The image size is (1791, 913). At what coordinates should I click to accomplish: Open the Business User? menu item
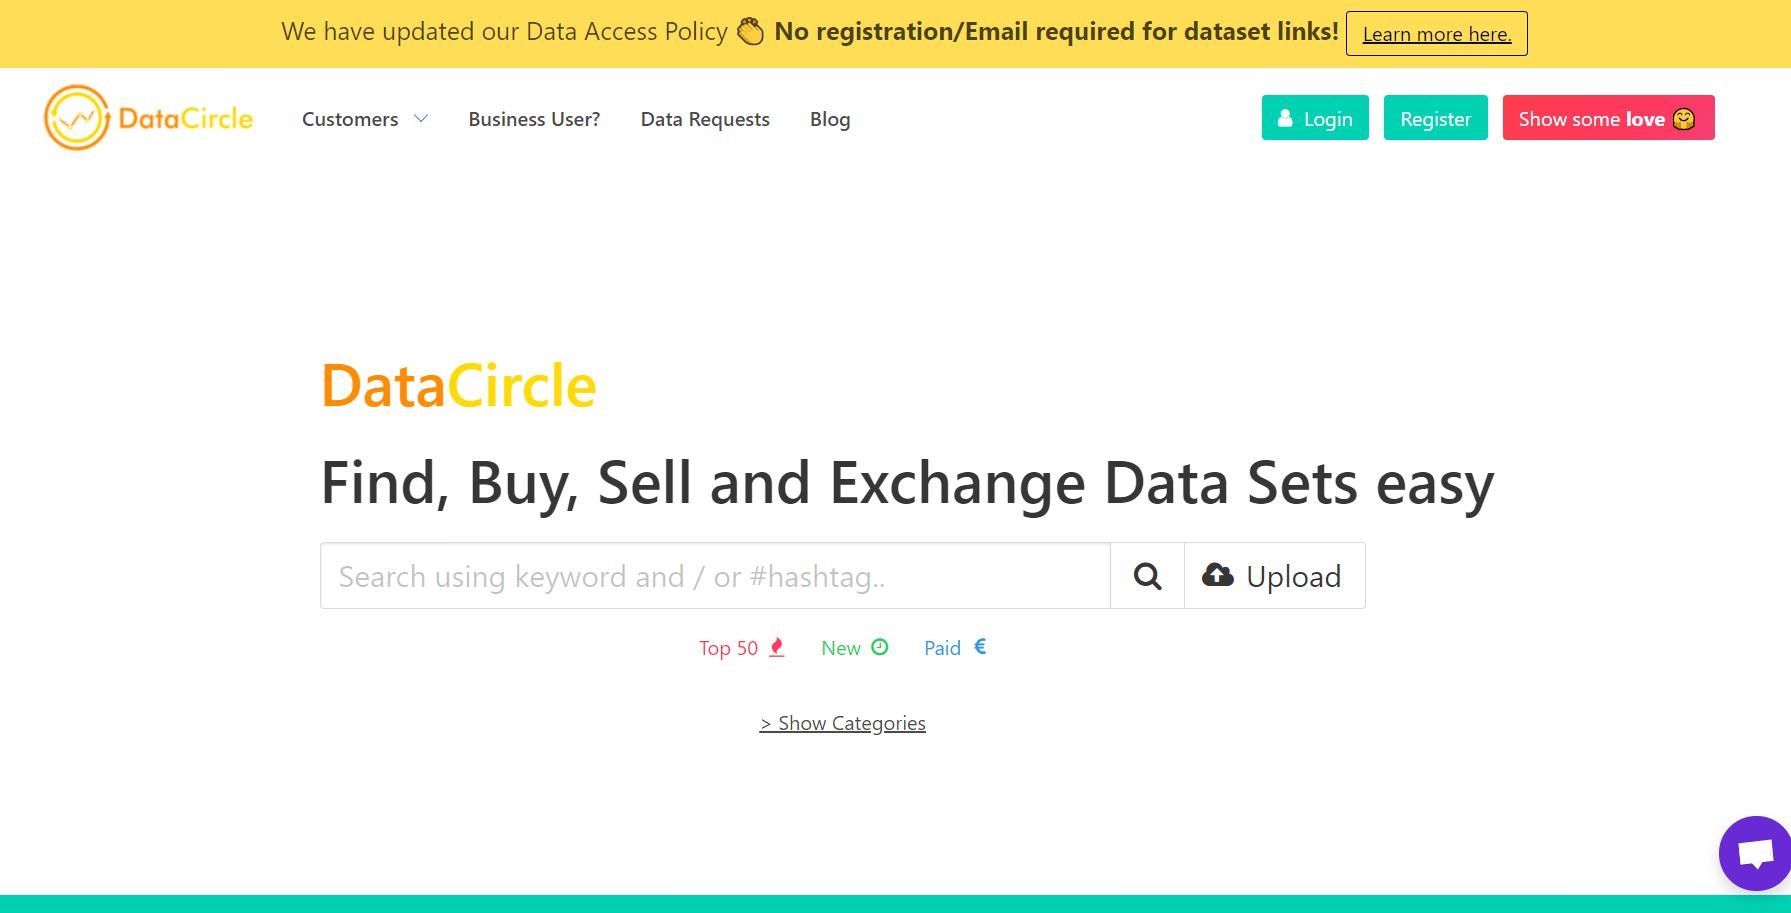(x=534, y=119)
